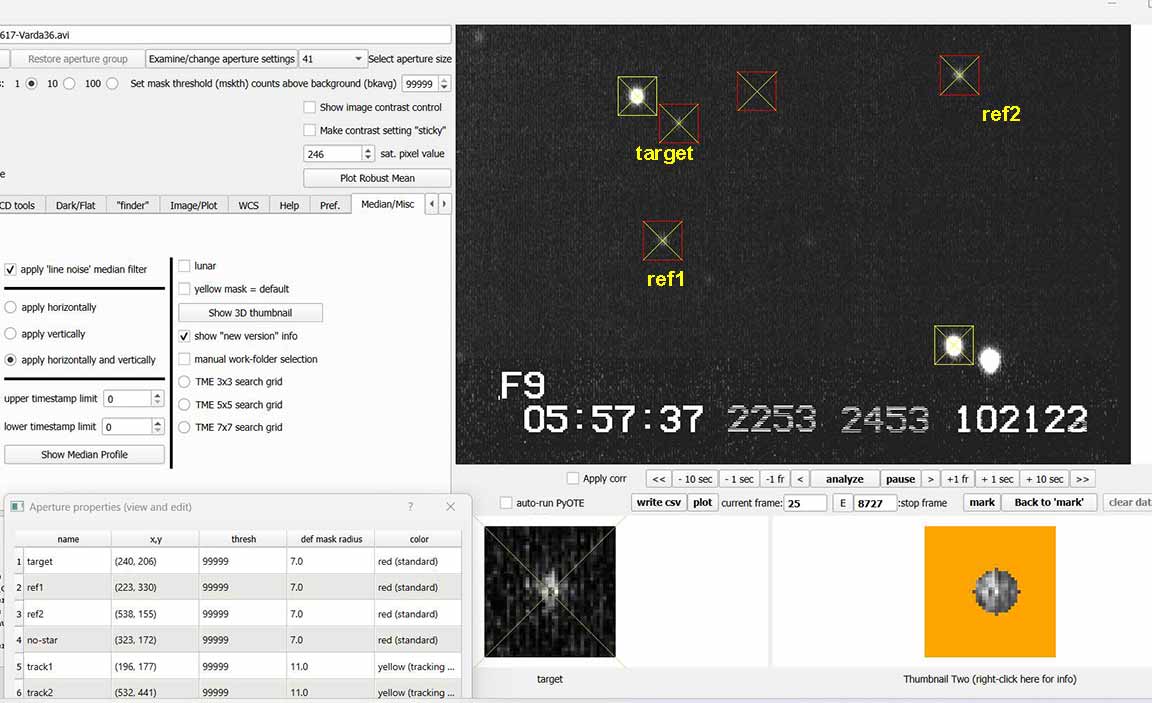Switch to the Dark/Flat tab
Screen dimensions: 1152x703
click(x=76, y=206)
